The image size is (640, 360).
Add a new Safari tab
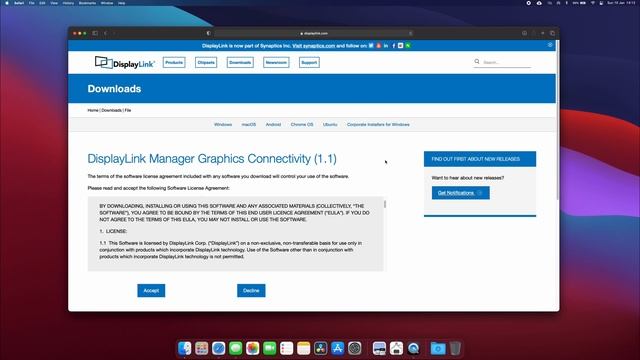coord(543,33)
